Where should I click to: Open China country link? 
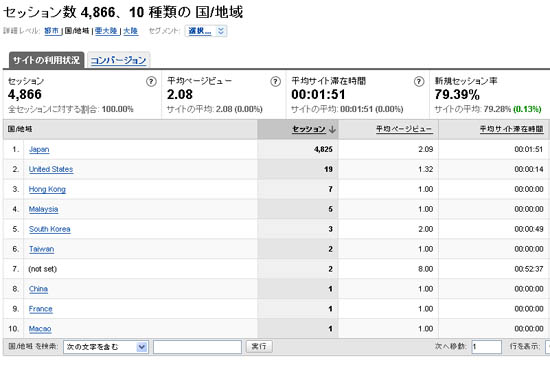coord(38,289)
